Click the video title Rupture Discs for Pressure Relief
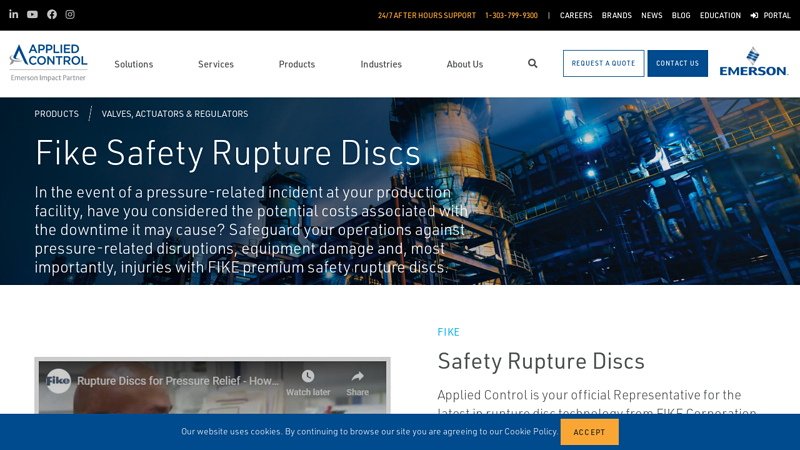800x450 pixels. pyautogui.click(x=178, y=381)
